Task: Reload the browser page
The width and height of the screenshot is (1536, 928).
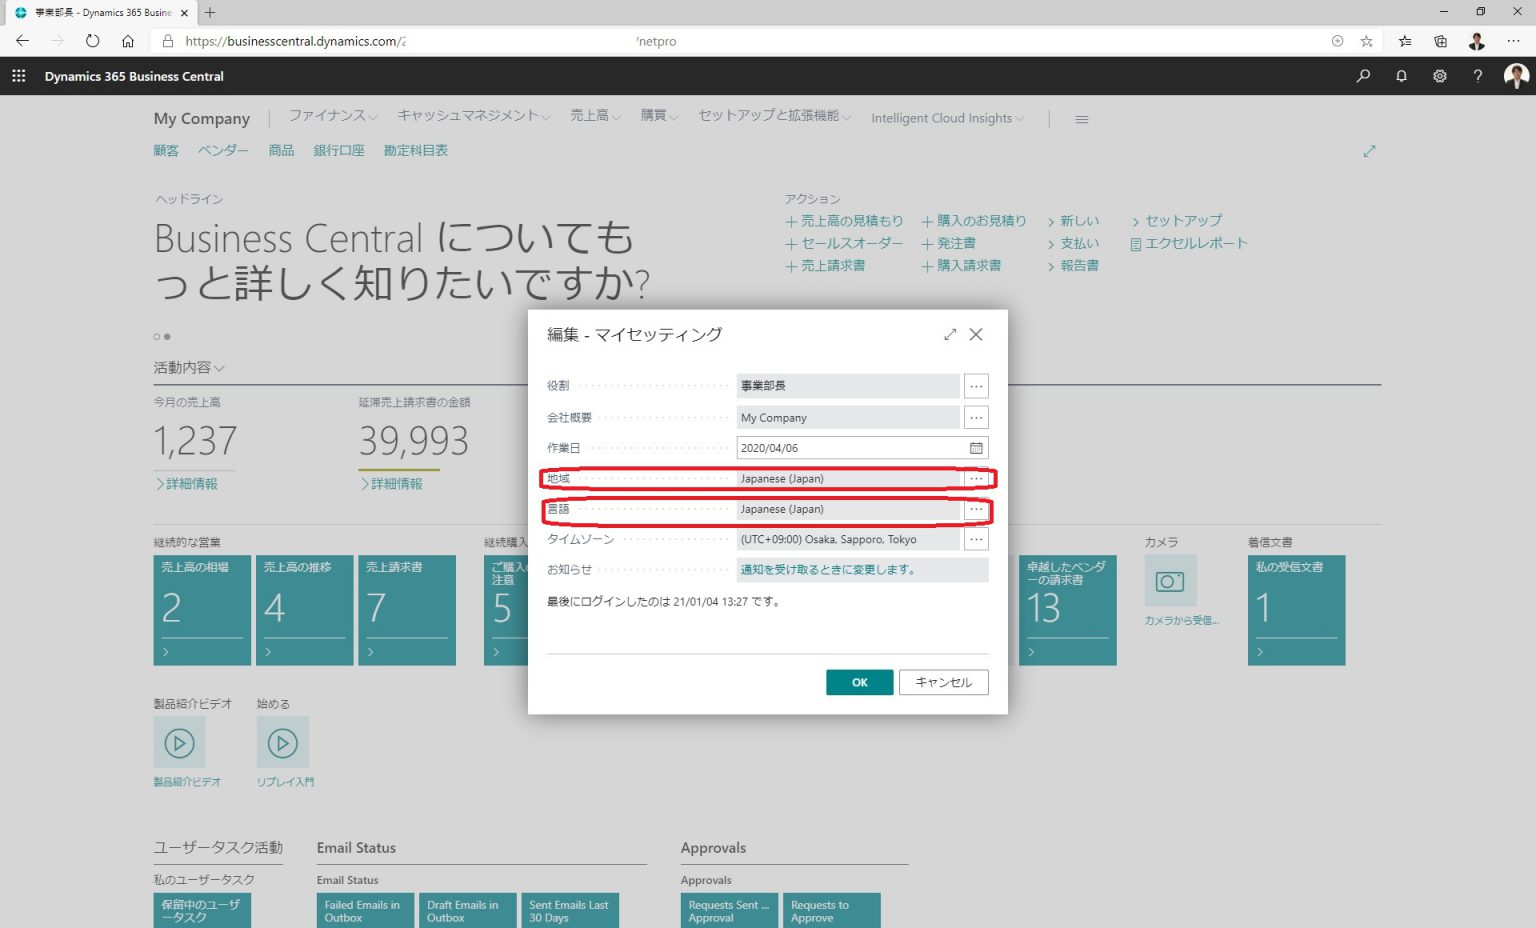Action: click(x=92, y=41)
